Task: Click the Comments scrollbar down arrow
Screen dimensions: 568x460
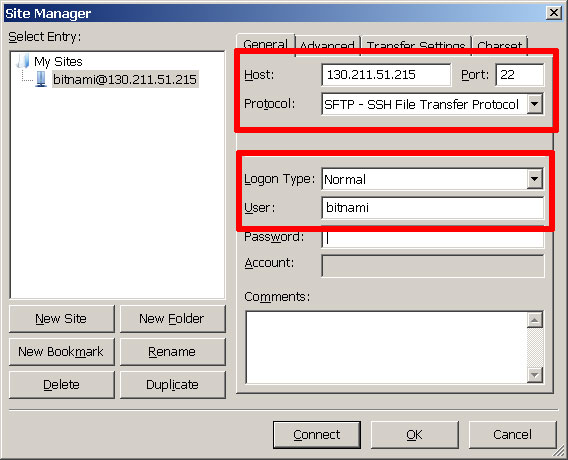Action: coord(535,375)
